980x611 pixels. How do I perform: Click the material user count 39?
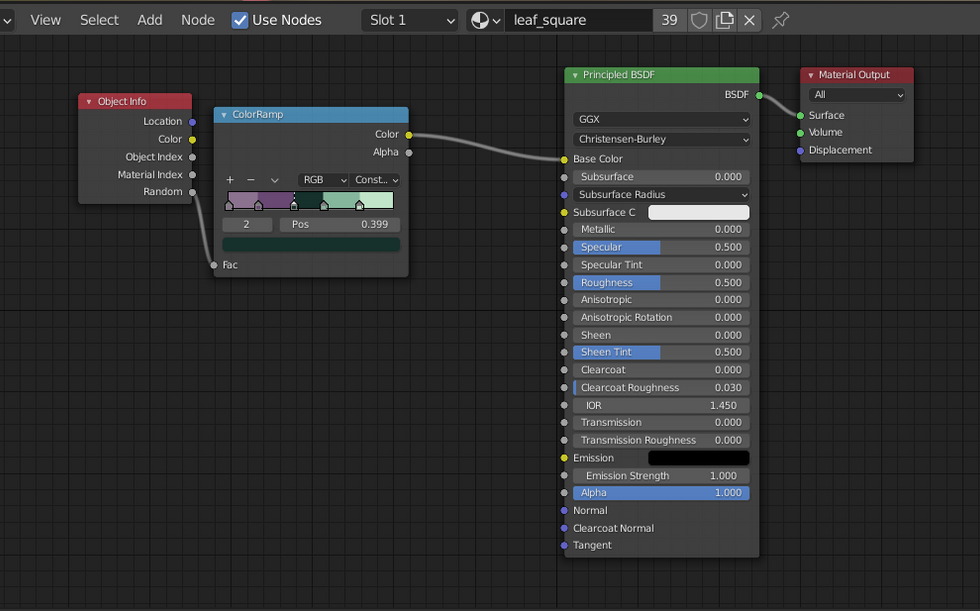coord(669,21)
